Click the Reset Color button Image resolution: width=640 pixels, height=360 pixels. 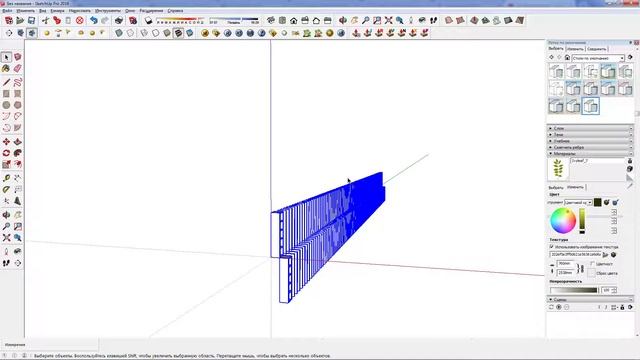click(x=591, y=273)
